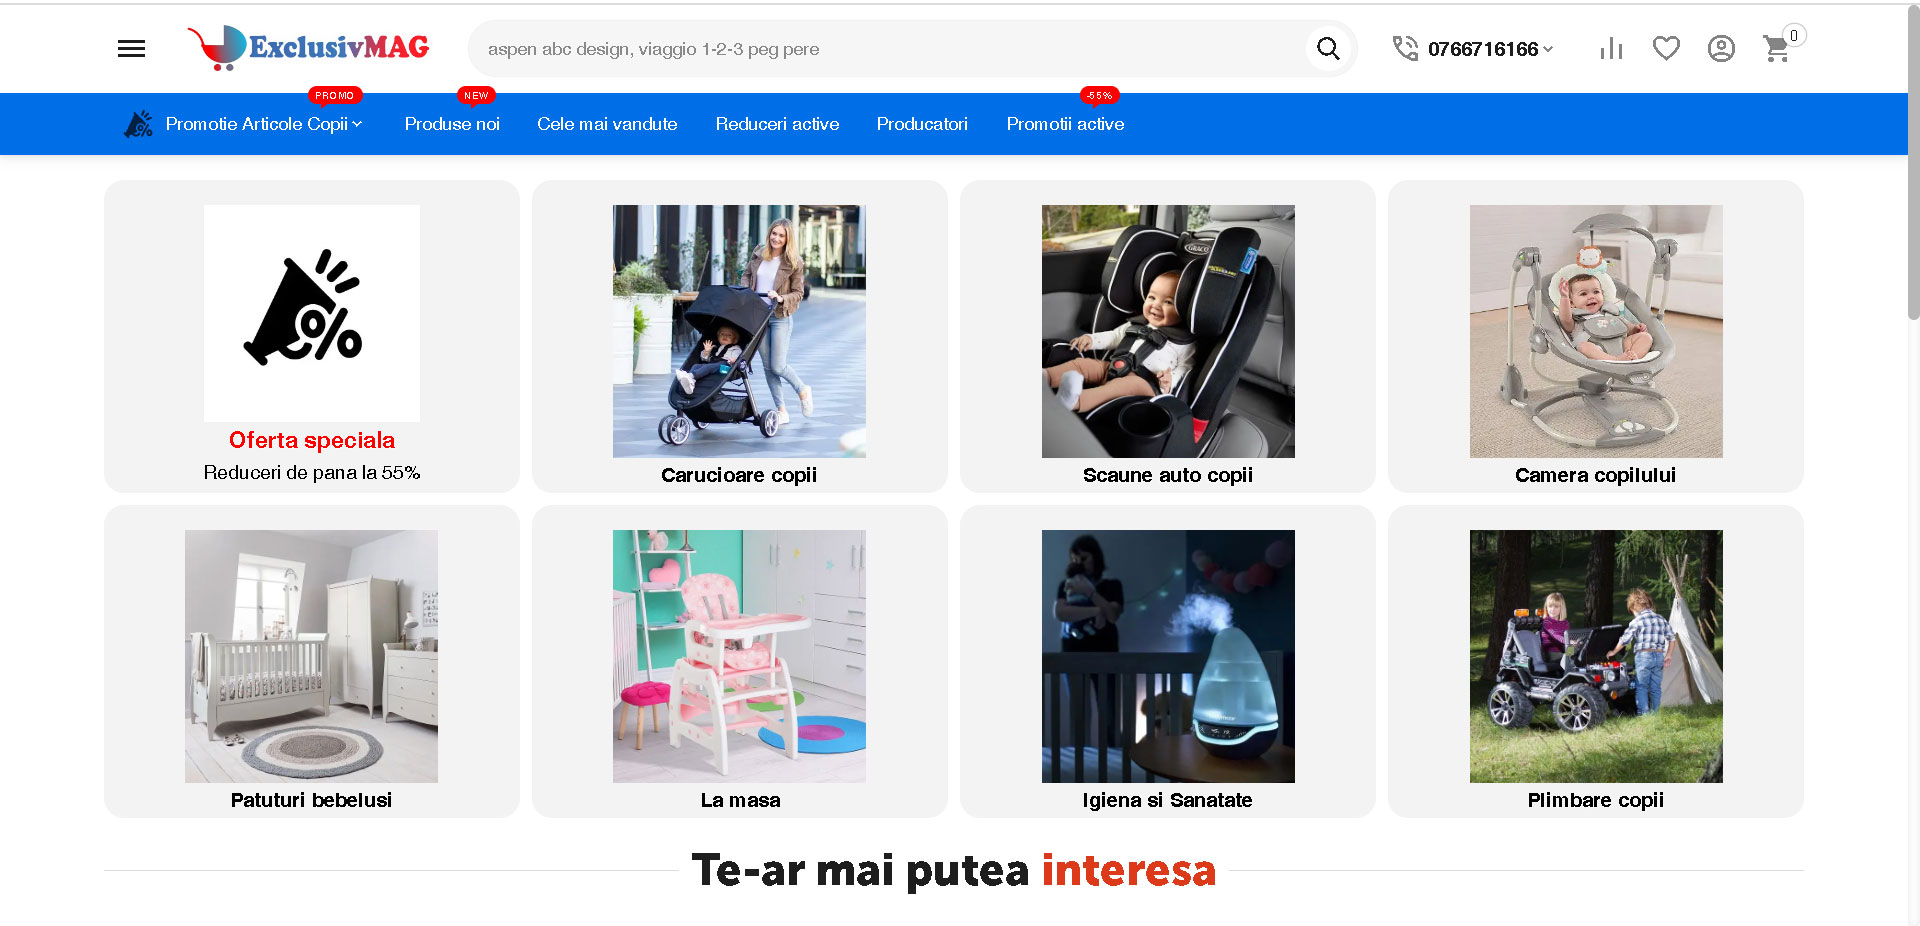Open the hamburger menu icon
1920x926 pixels.
click(131, 49)
